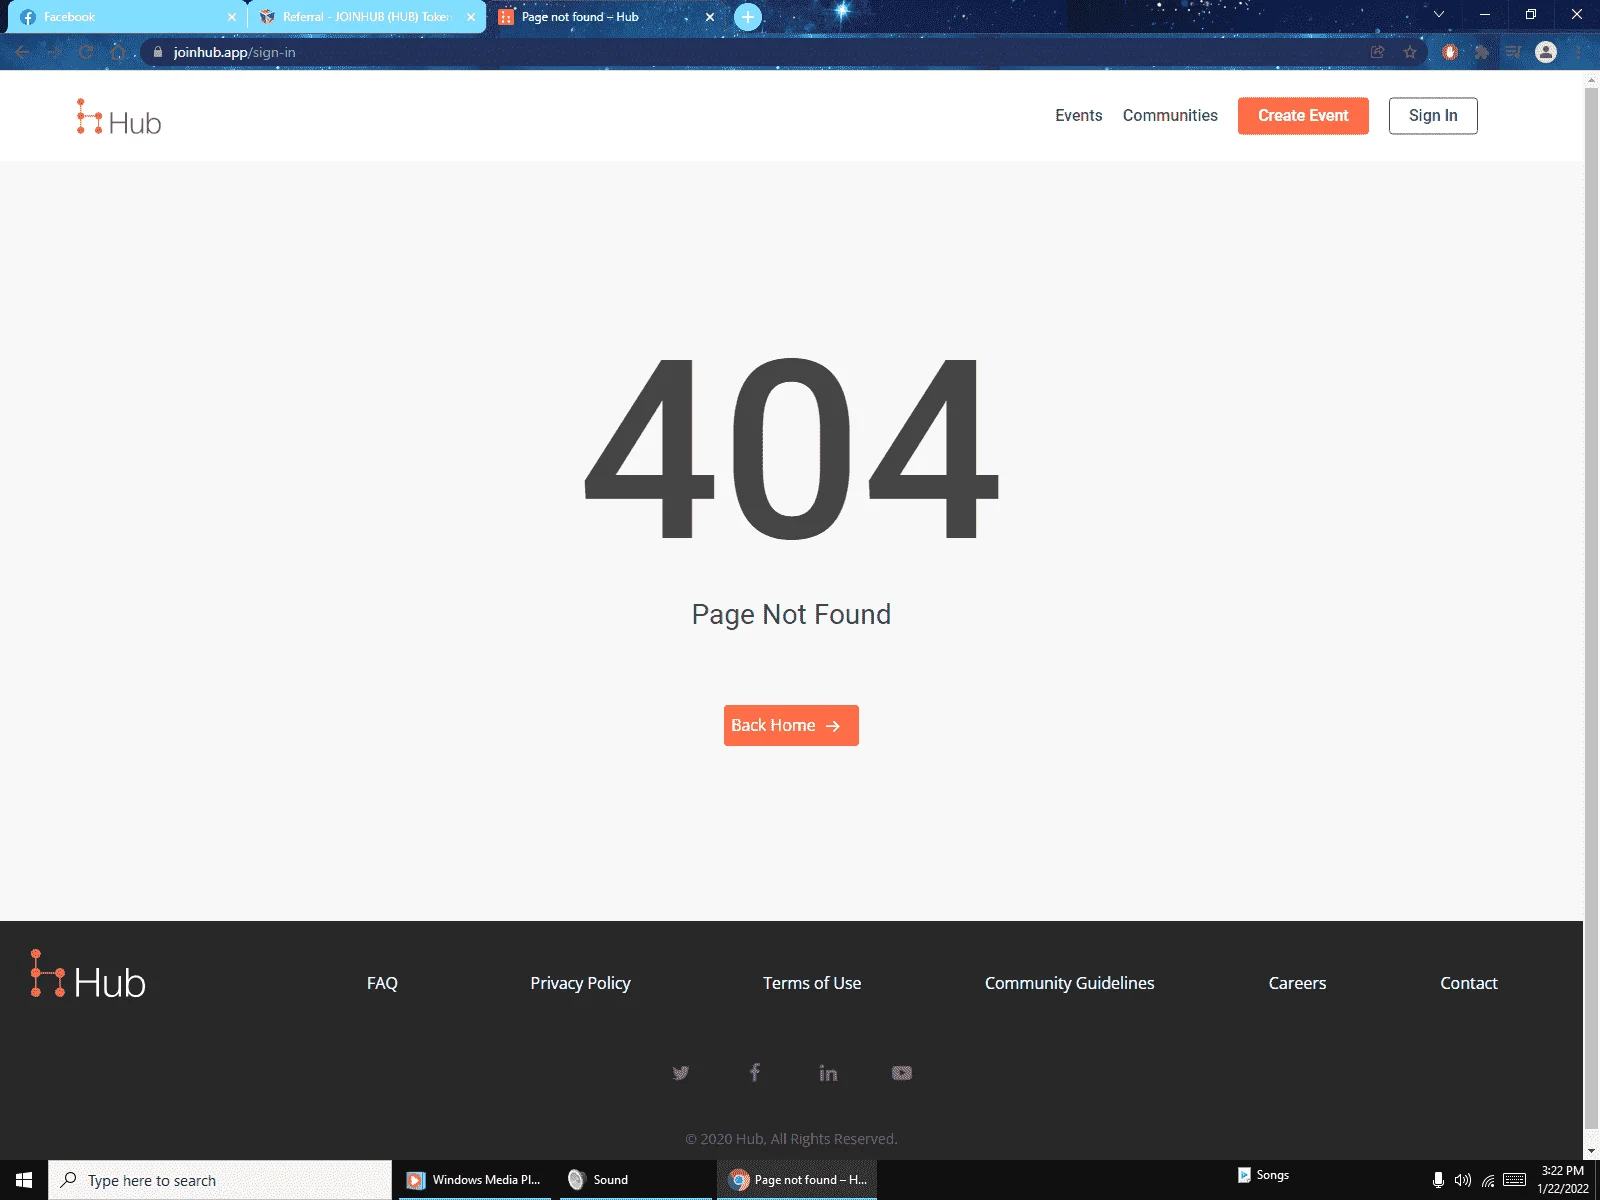
Task: Close the Facebook browser tab
Action: (232, 17)
